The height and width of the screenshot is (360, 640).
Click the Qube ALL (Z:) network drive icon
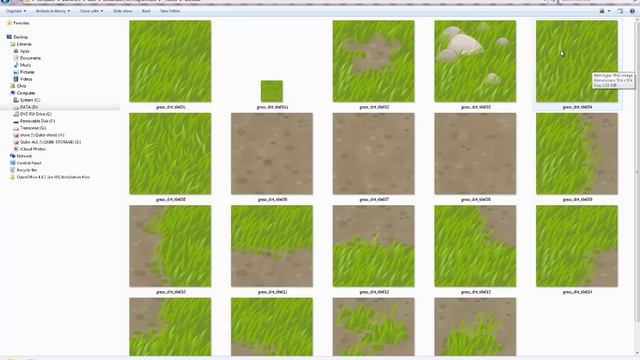coord(16,142)
